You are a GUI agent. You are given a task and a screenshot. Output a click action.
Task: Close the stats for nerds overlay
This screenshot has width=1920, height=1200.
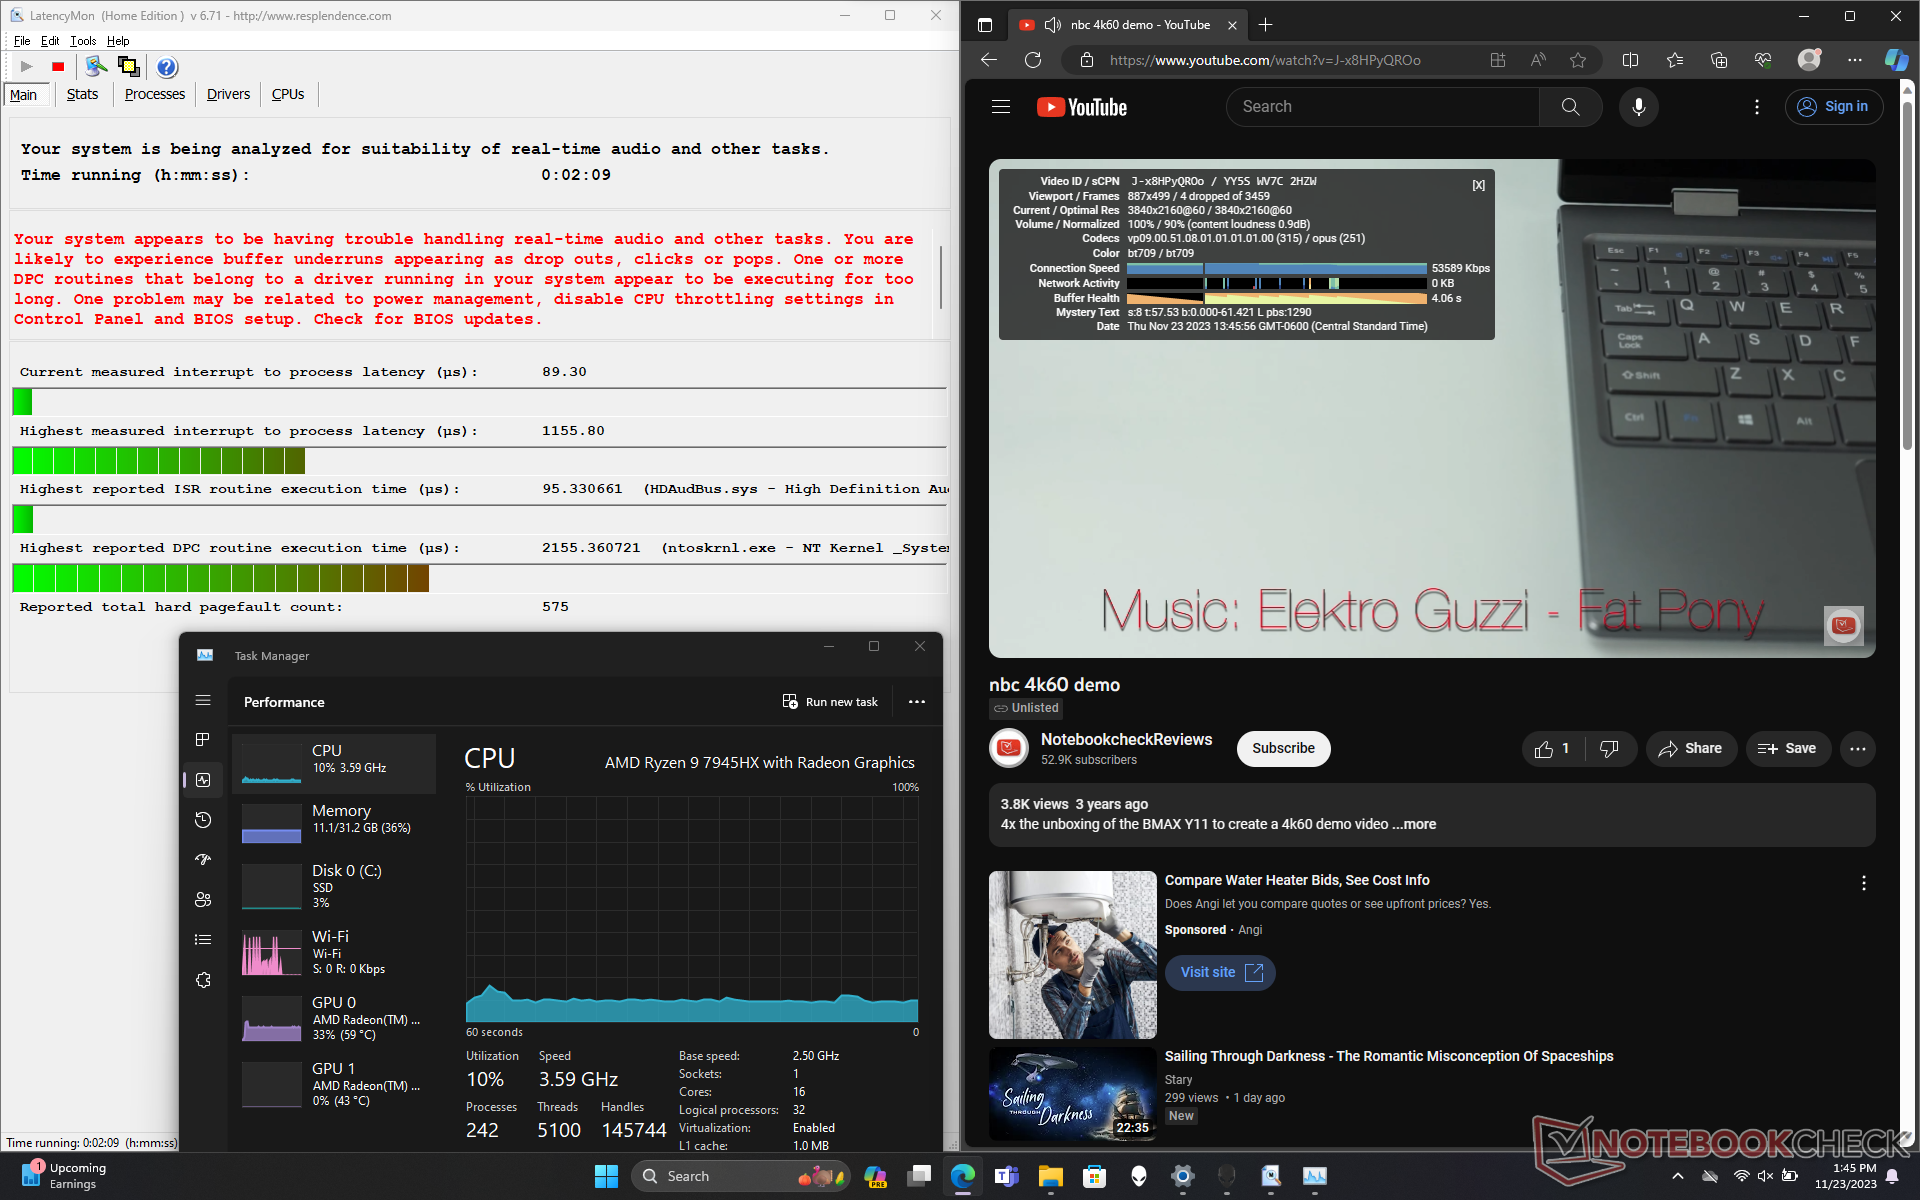1478,185
